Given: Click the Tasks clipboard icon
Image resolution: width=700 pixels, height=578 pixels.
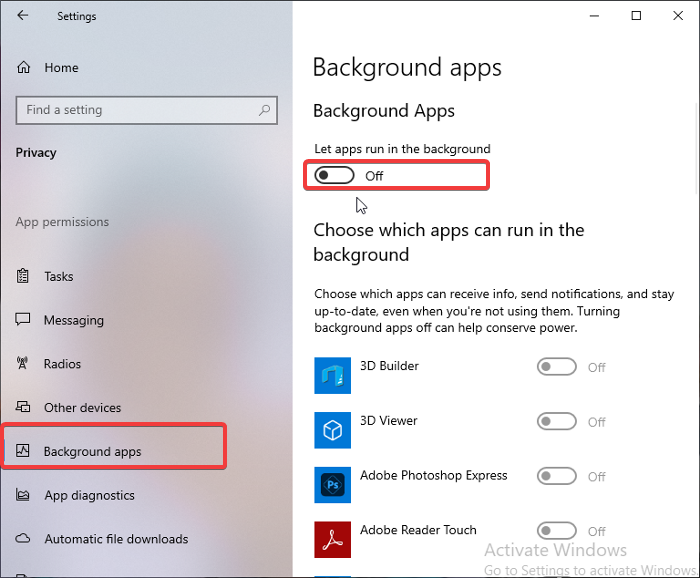Looking at the screenshot, I should point(22,276).
